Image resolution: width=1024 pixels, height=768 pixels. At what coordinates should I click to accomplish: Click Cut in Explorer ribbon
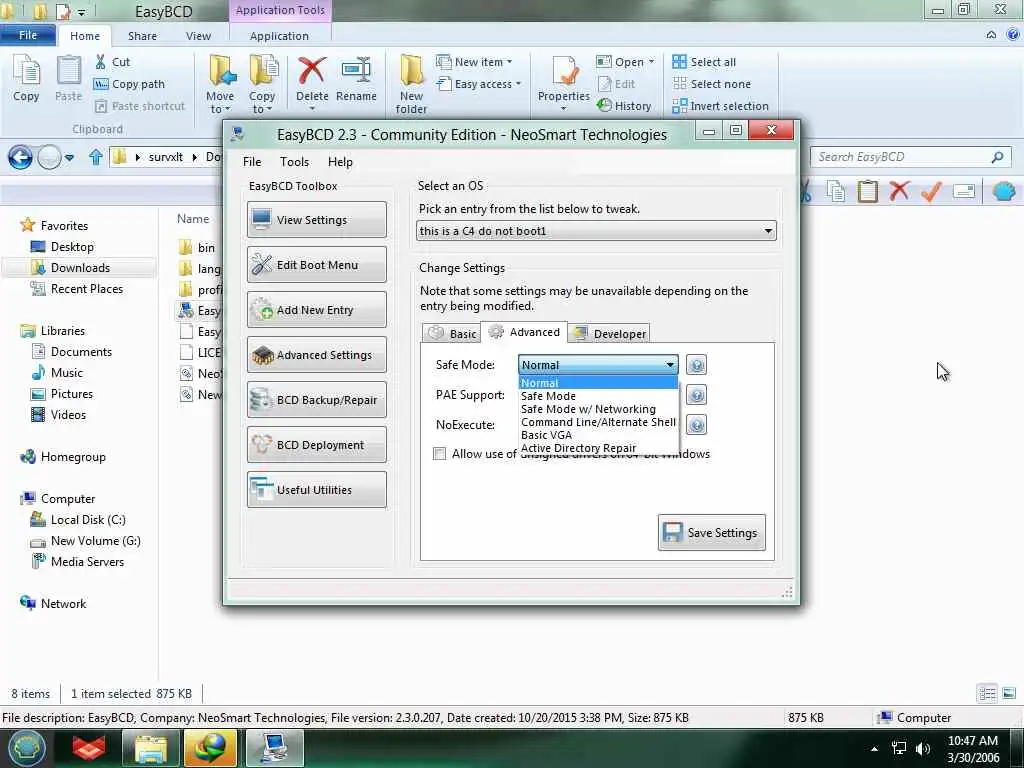click(x=112, y=62)
